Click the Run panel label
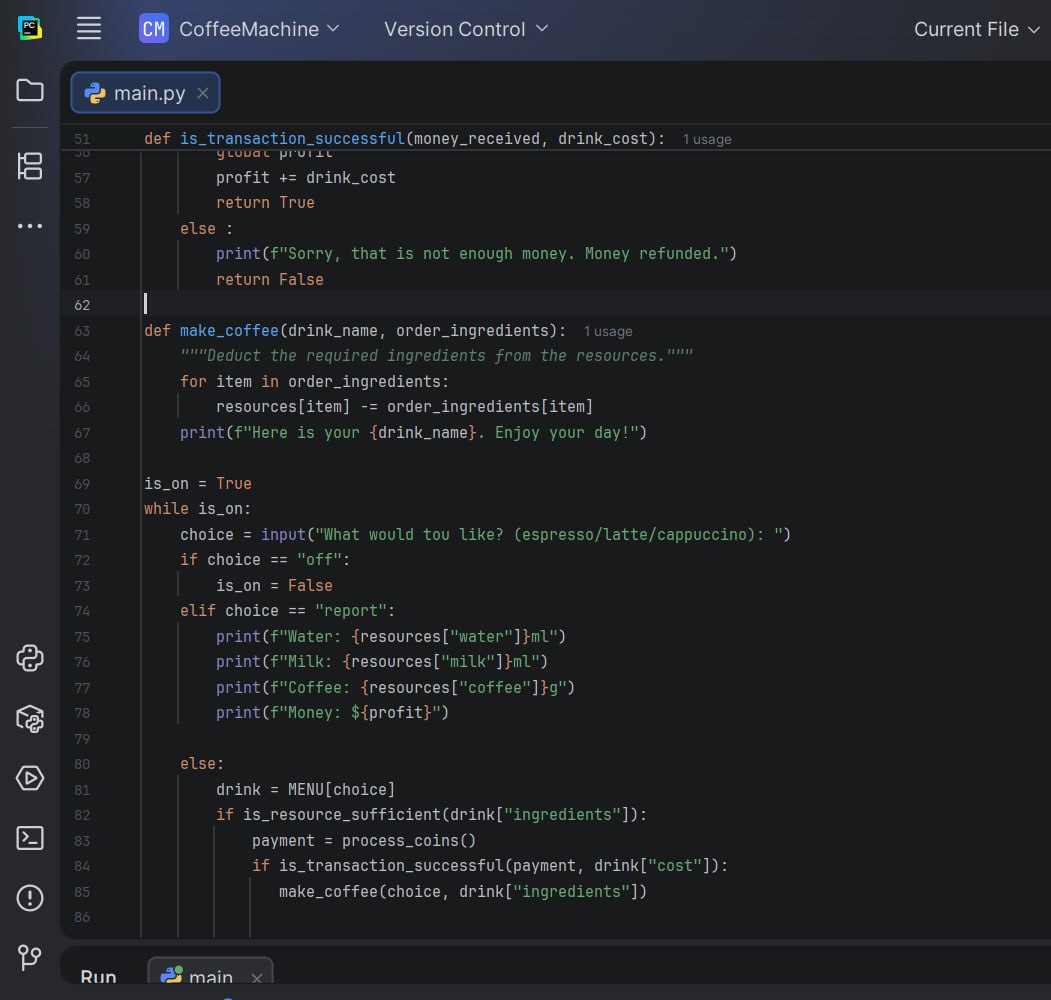Screen dimensions: 1051x1000 [x=98, y=976]
